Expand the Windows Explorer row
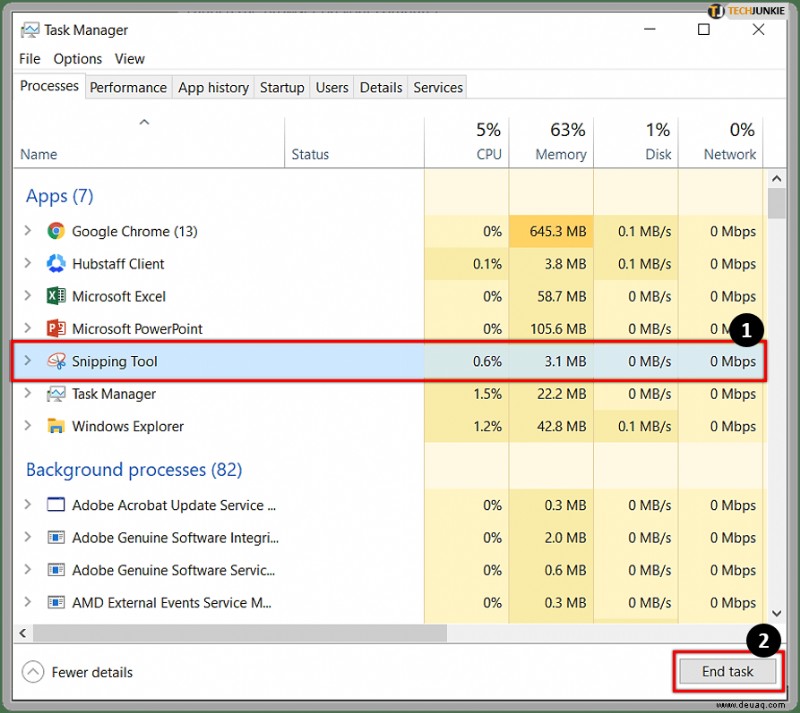The height and width of the screenshot is (713, 800). point(28,426)
